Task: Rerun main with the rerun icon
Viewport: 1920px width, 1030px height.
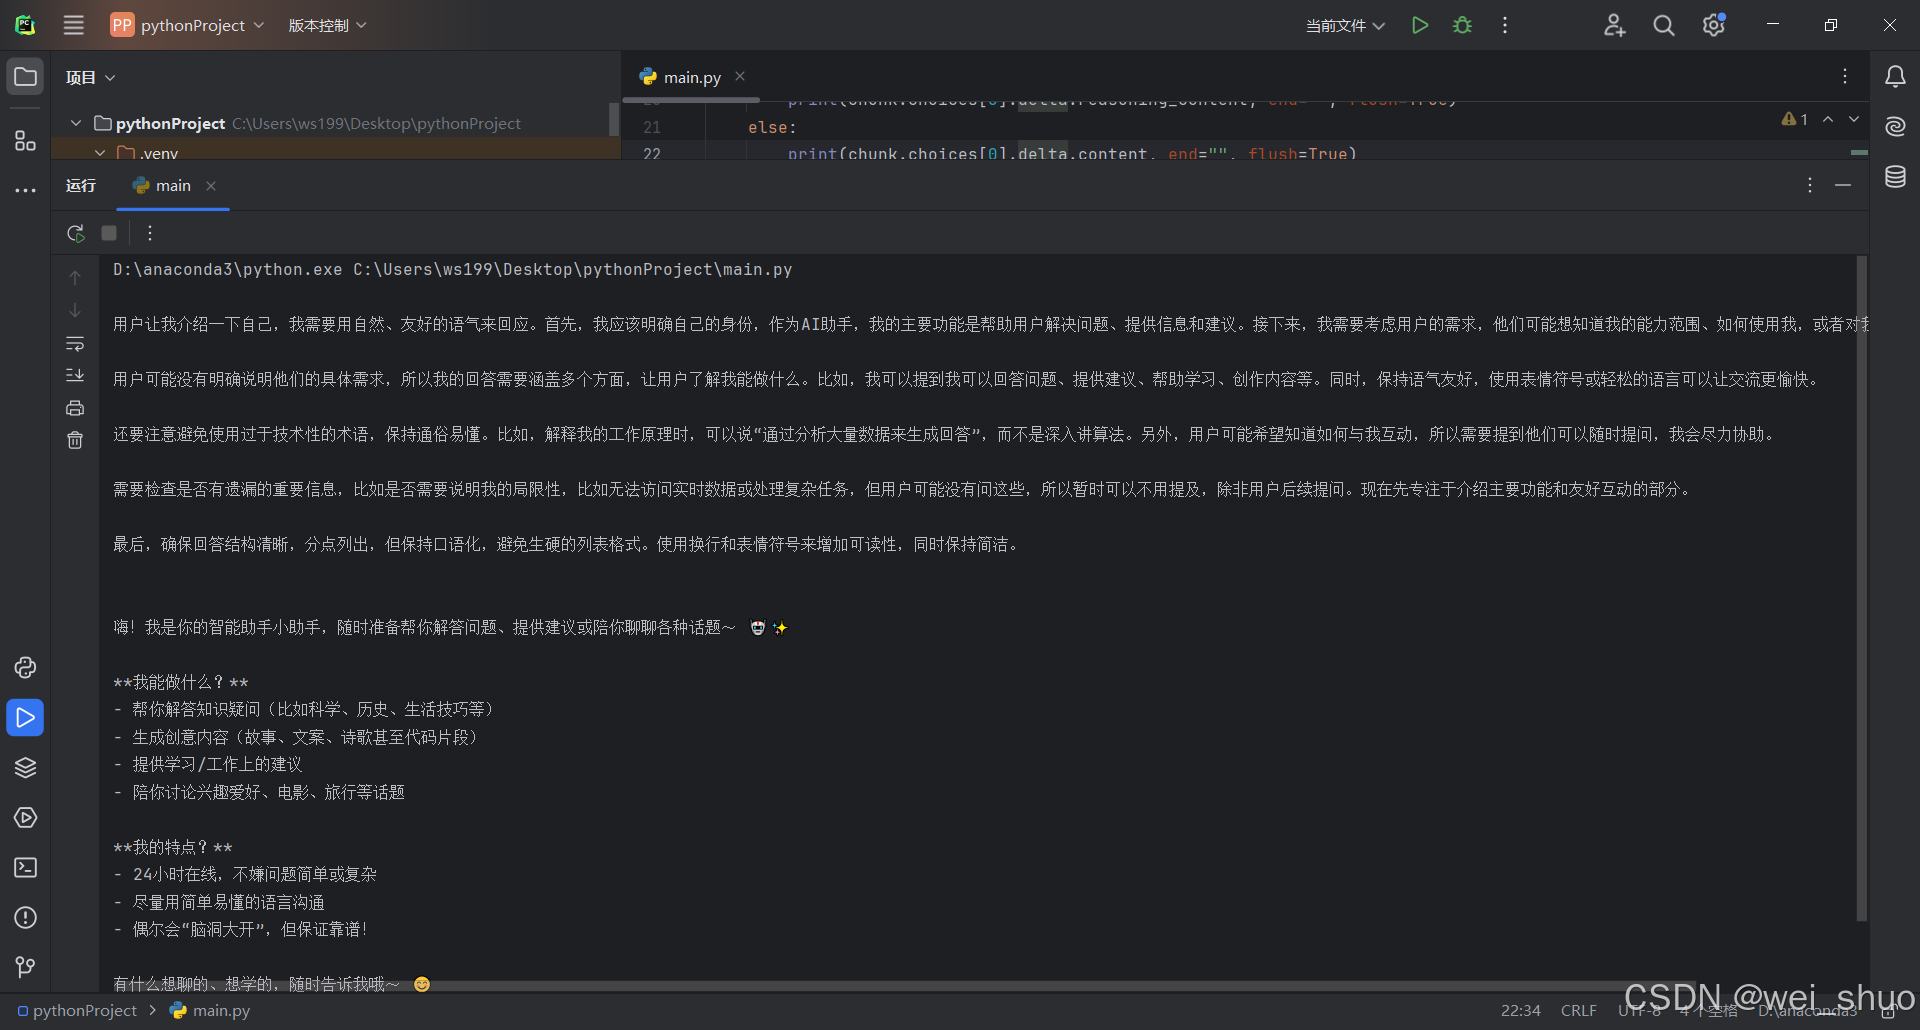Action: (x=75, y=233)
